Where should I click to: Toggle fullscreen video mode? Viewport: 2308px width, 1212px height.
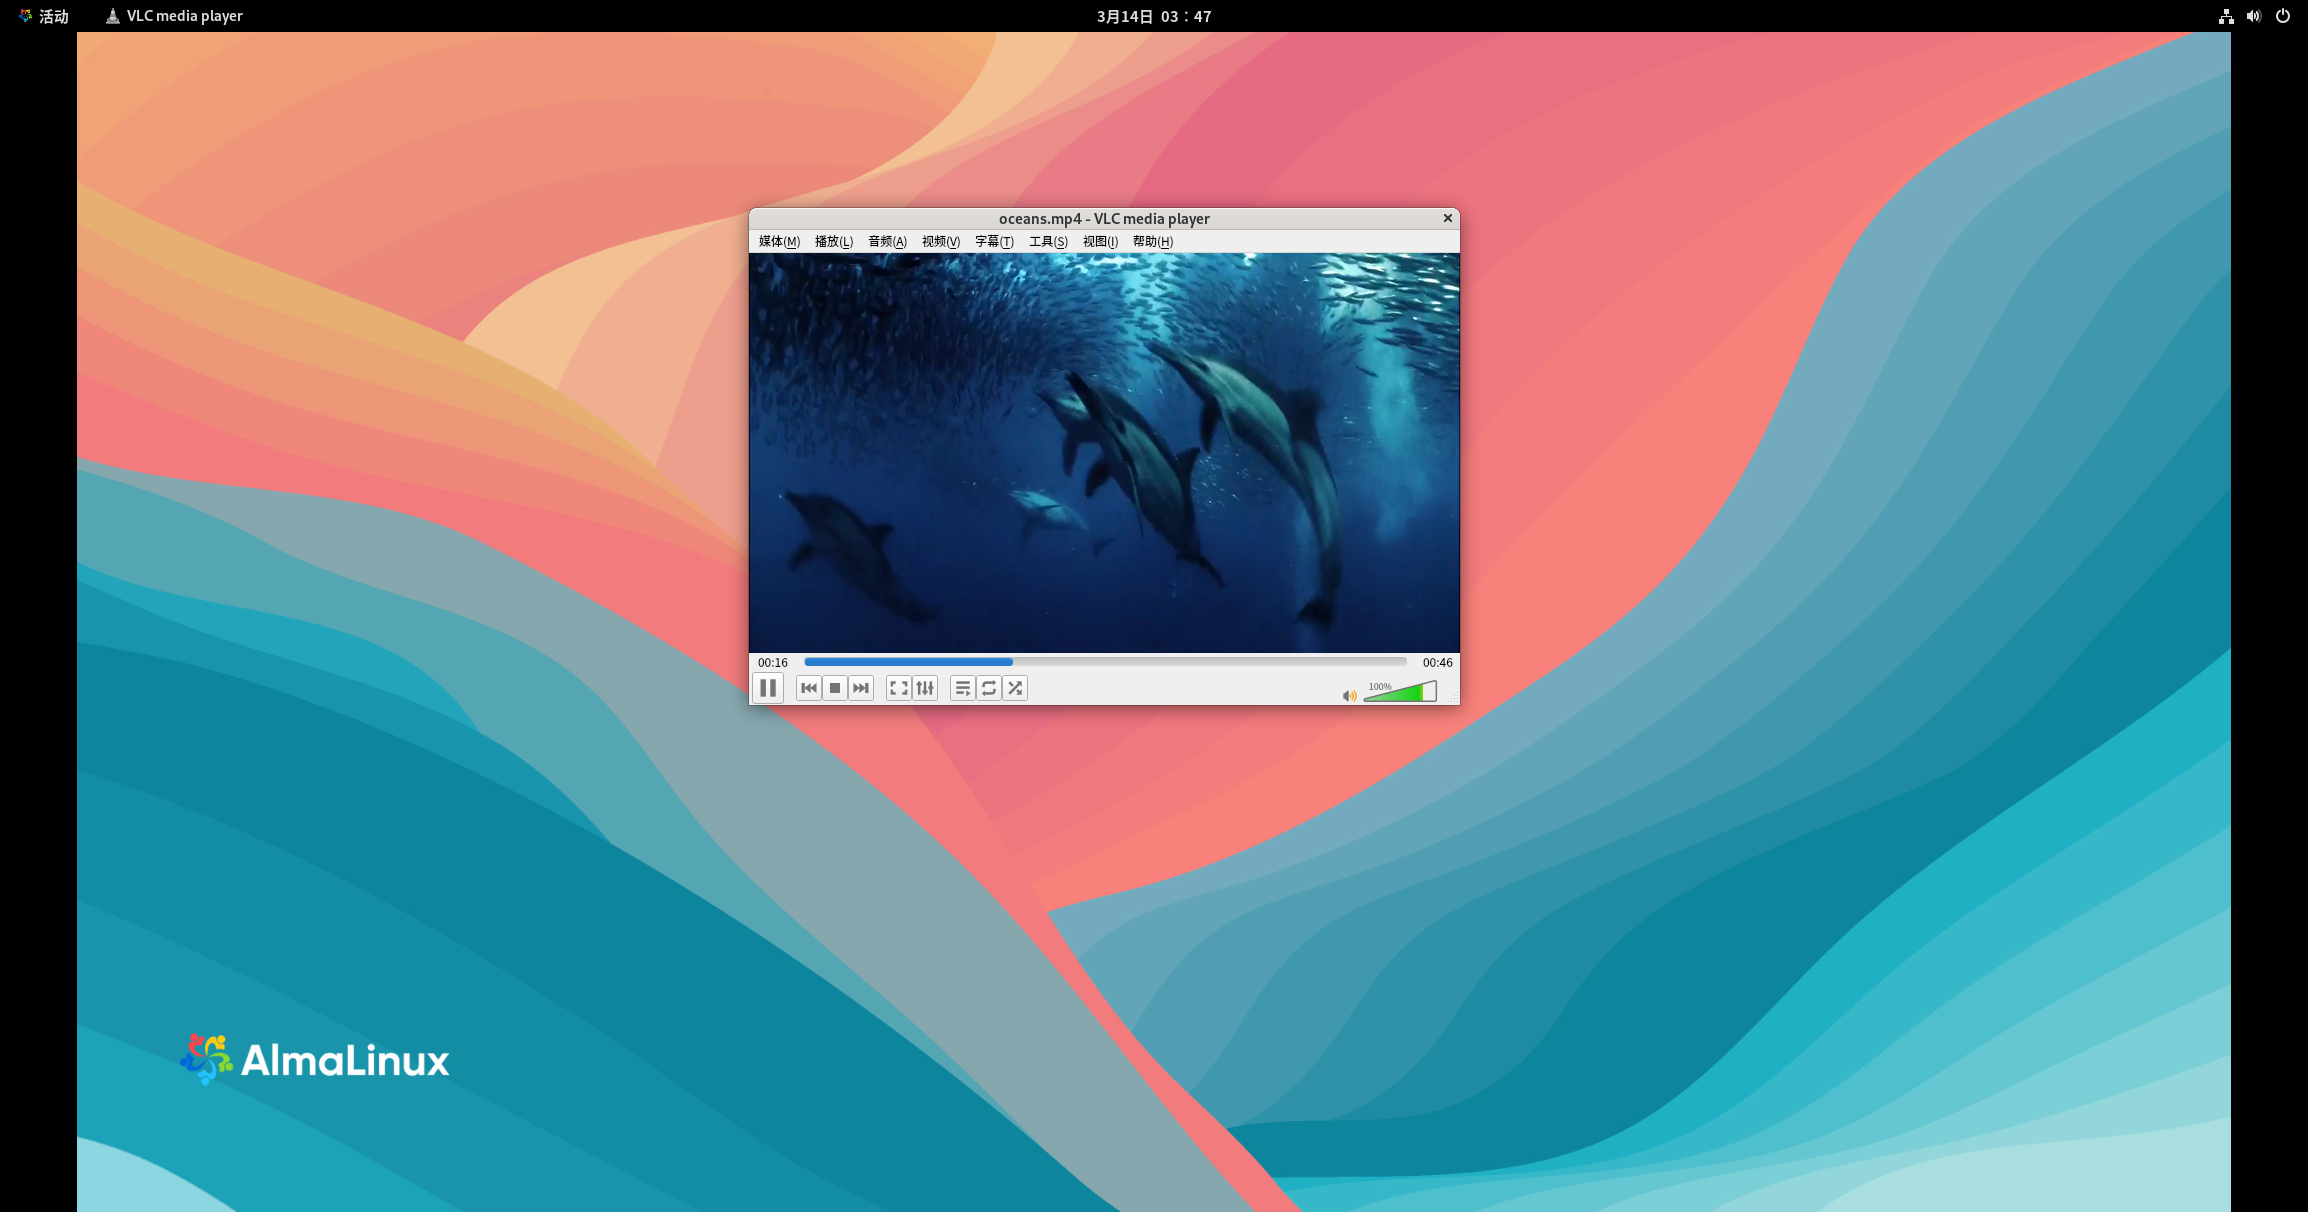pyautogui.click(x=898, y=688)
